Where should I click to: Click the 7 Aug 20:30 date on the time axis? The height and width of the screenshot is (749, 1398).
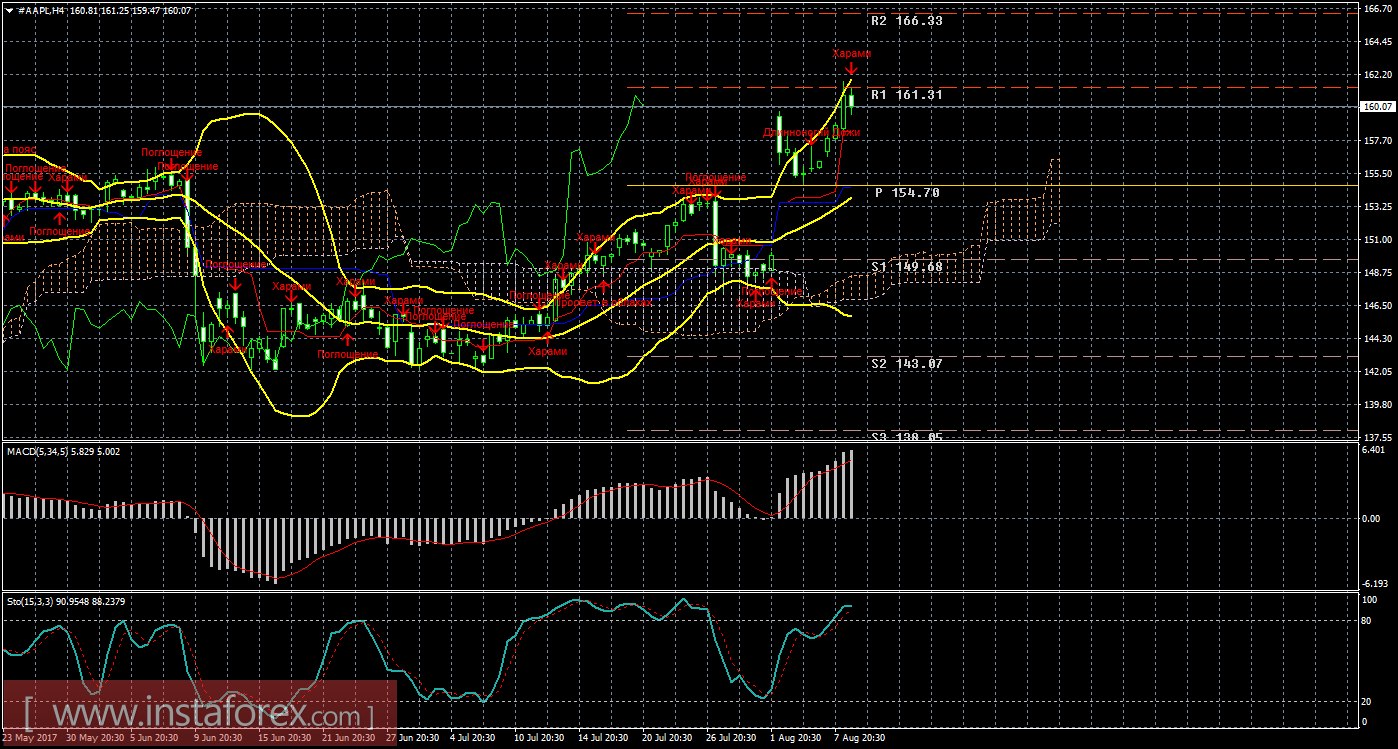(858, 738)
